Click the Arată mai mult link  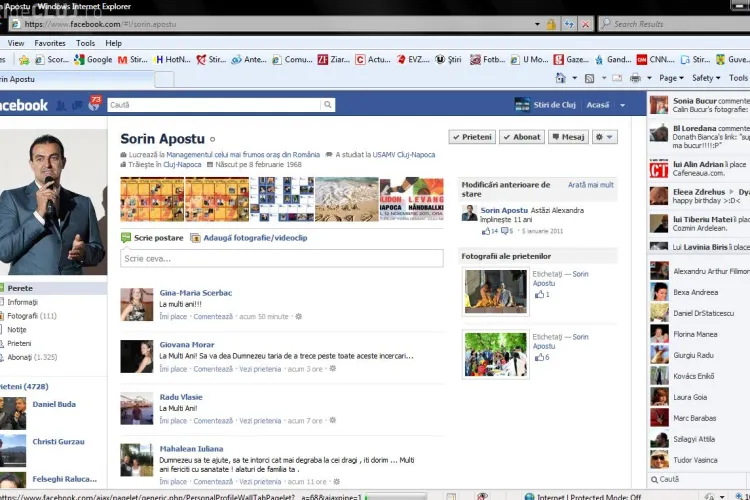[591, 185]
